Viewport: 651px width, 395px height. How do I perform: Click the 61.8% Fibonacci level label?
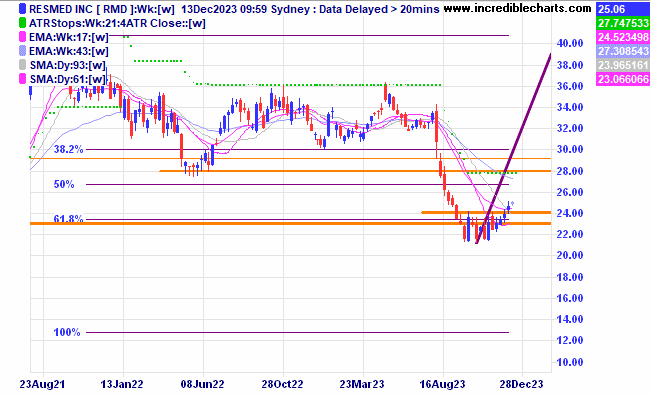69,218
